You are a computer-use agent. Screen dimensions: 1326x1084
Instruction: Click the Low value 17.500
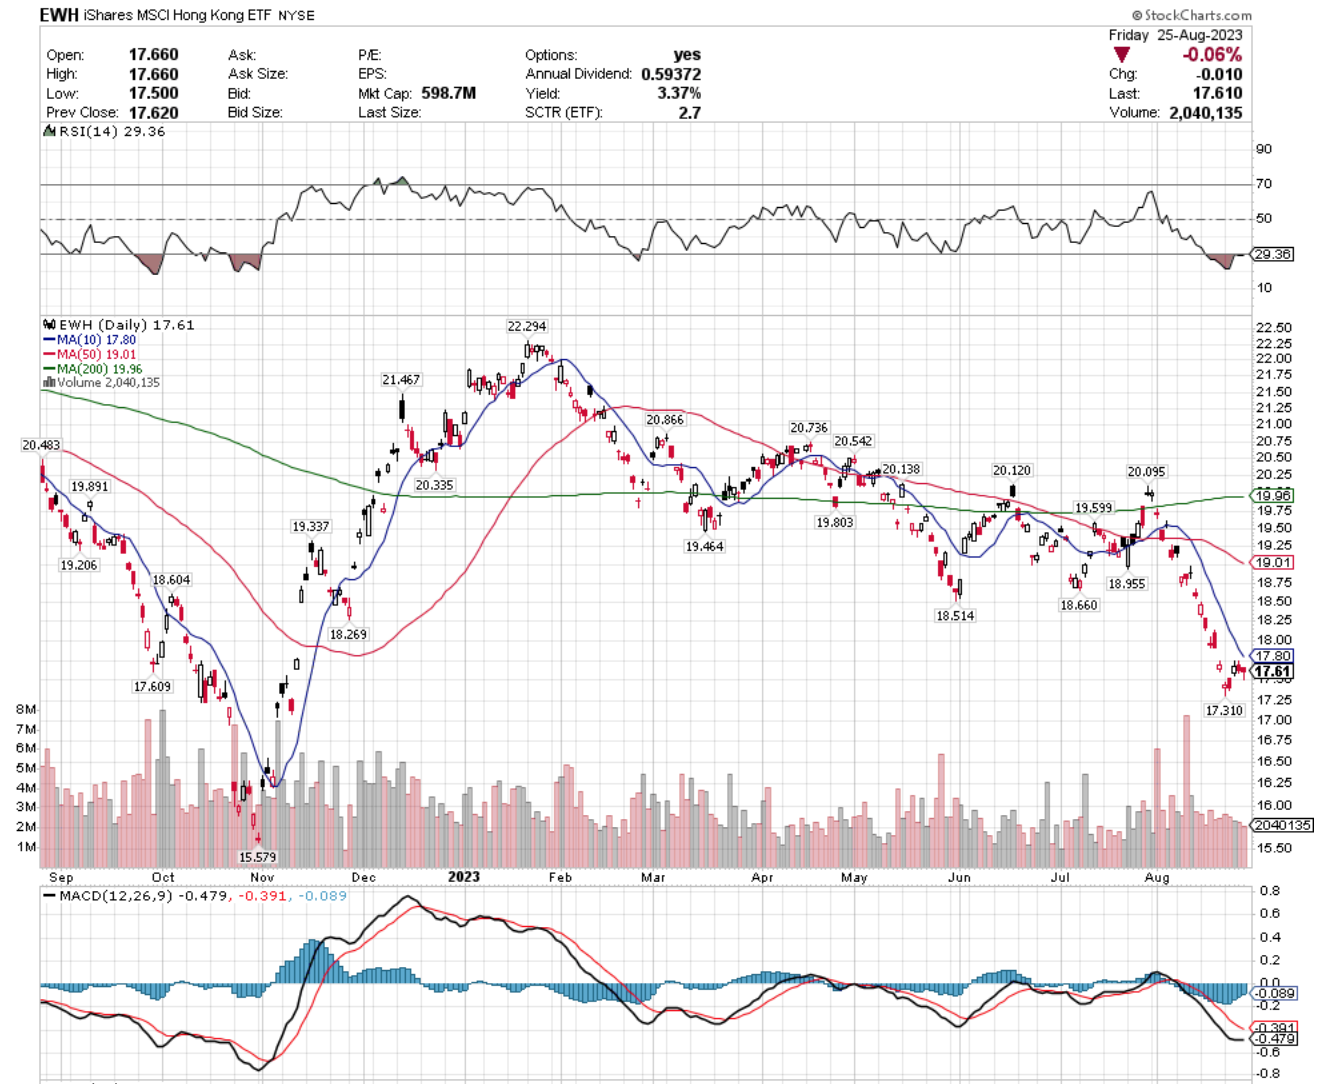pyautogui.click(x=153, y=93)
